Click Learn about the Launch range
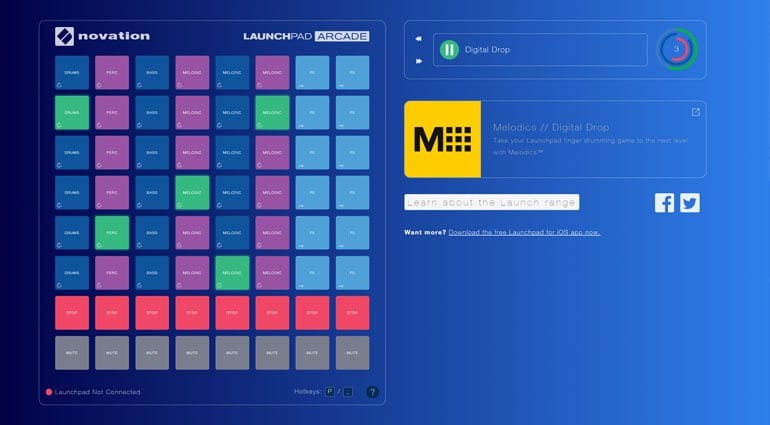Image resolution: width=770 pixels, height=425 pixels. (x=492, y=202)
